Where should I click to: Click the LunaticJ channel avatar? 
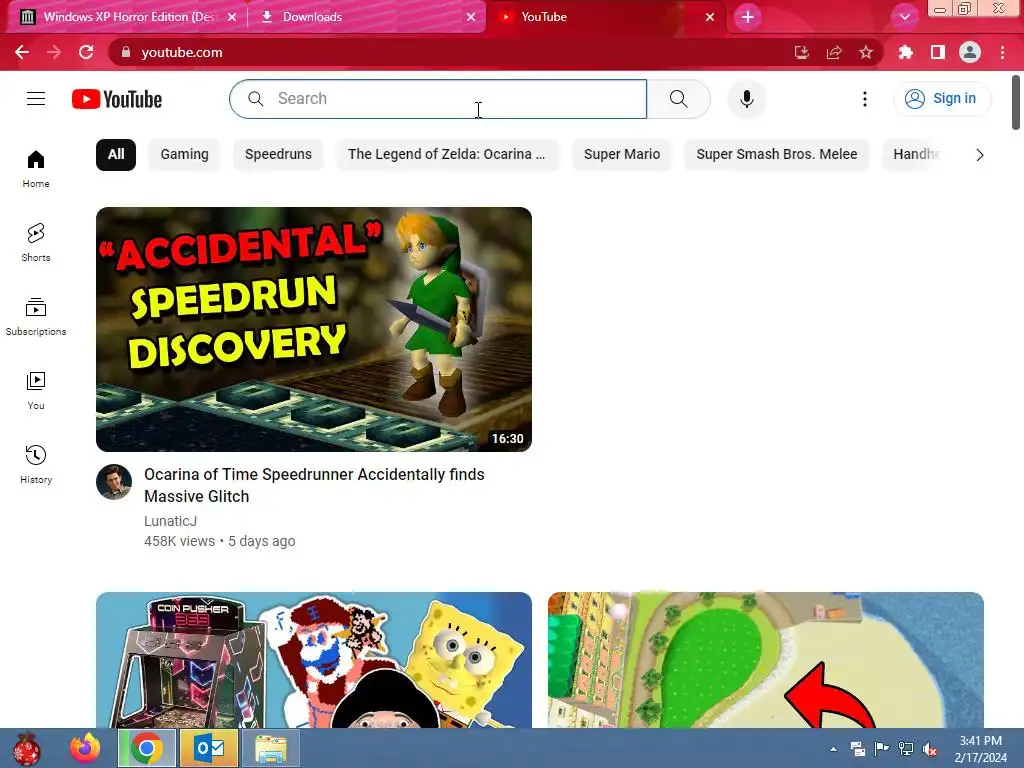114,482
